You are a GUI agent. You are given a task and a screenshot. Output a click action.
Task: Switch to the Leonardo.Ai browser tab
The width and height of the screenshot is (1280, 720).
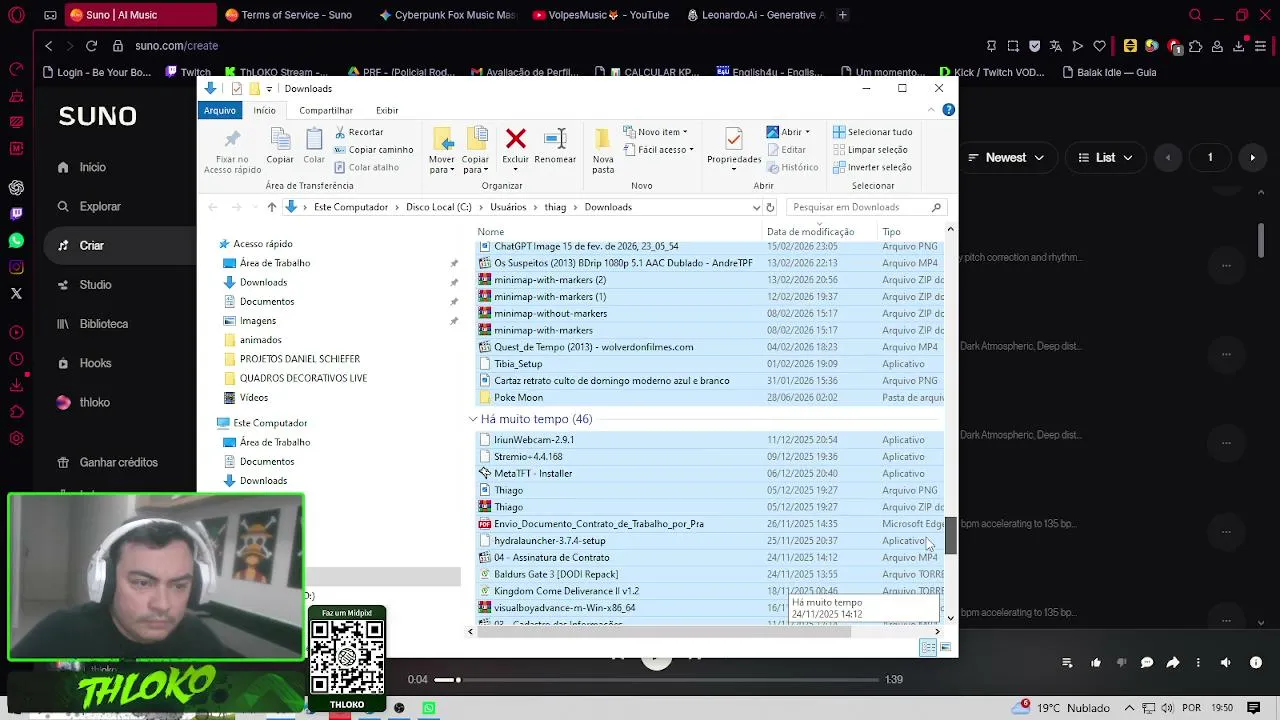click(758, 15)
